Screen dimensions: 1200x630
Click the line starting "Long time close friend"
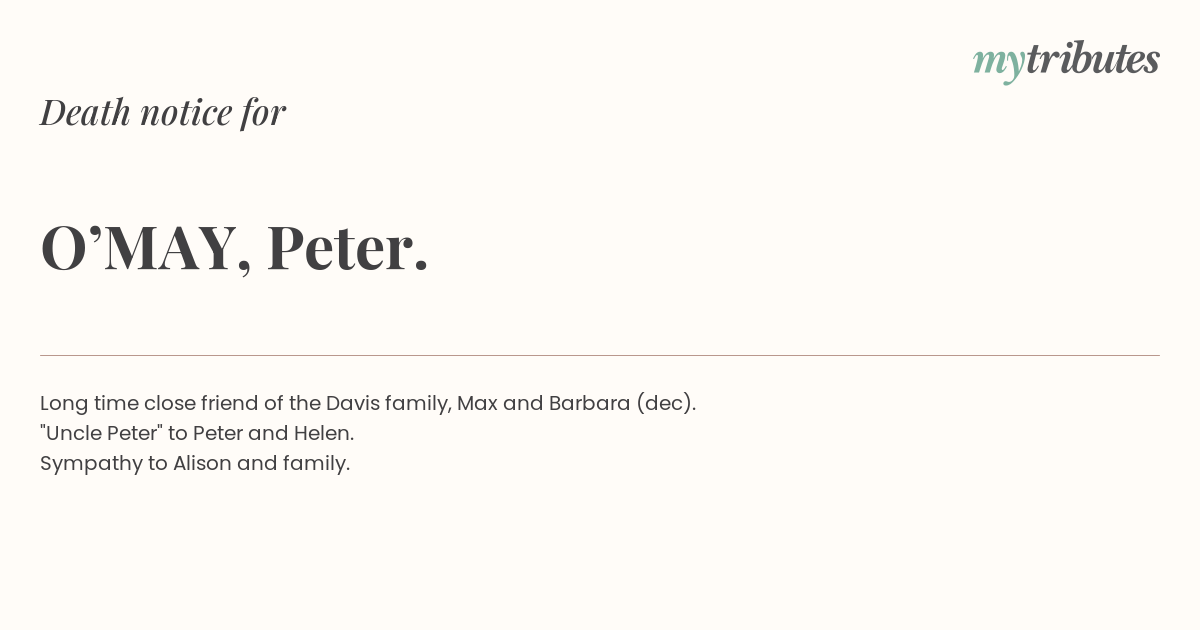click(368, 403)
